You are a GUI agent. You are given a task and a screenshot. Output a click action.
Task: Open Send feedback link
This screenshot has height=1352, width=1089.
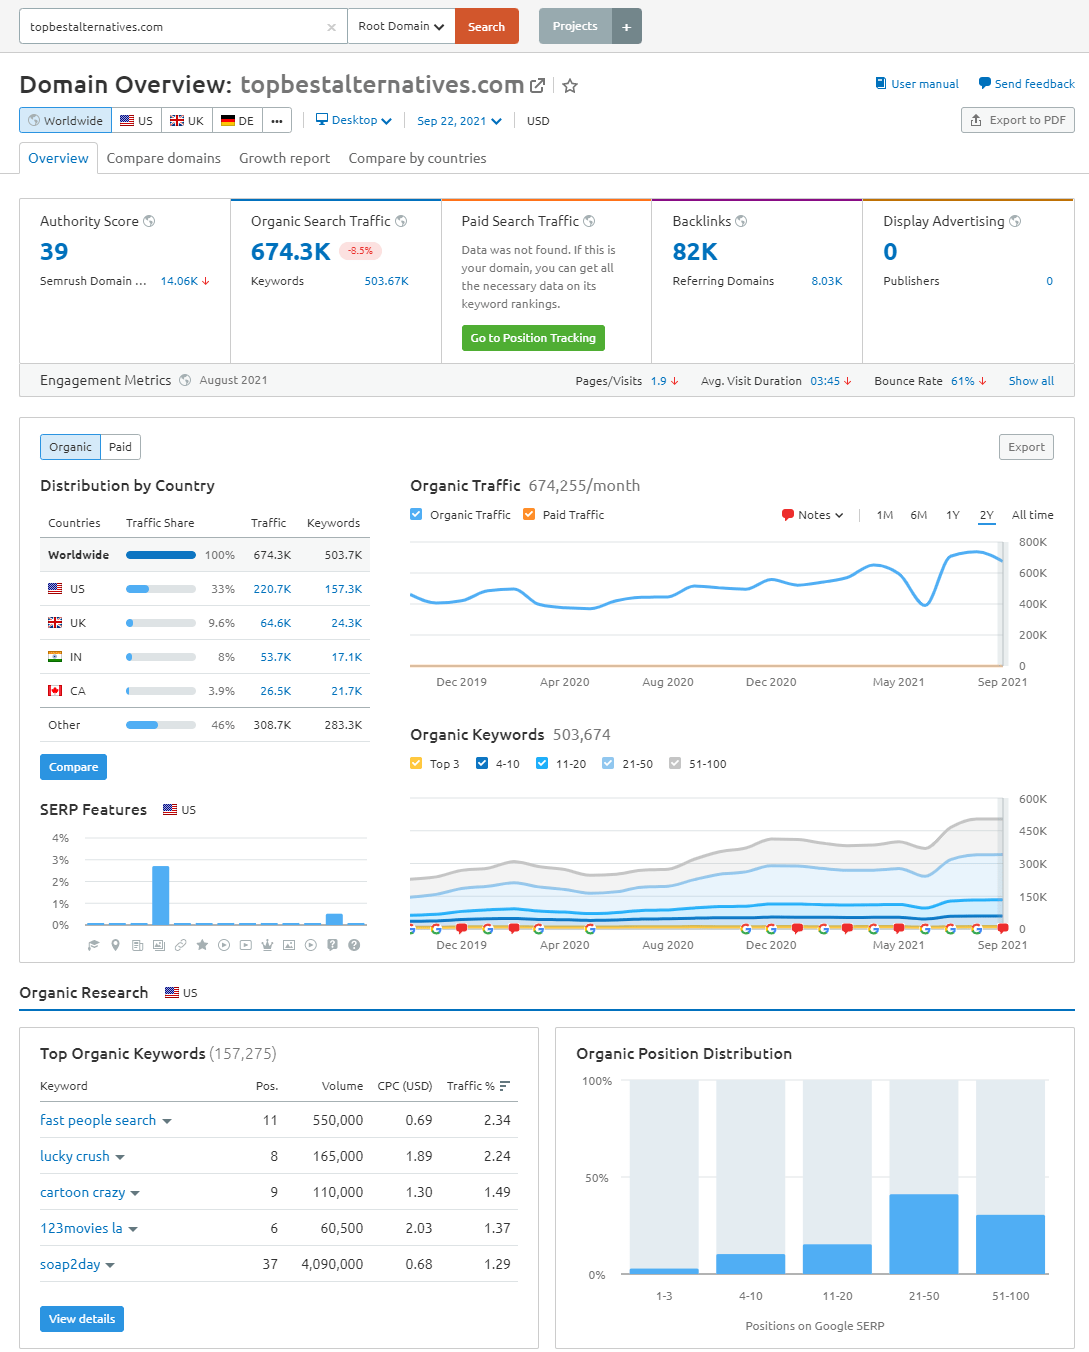(x=1026, y=84)
